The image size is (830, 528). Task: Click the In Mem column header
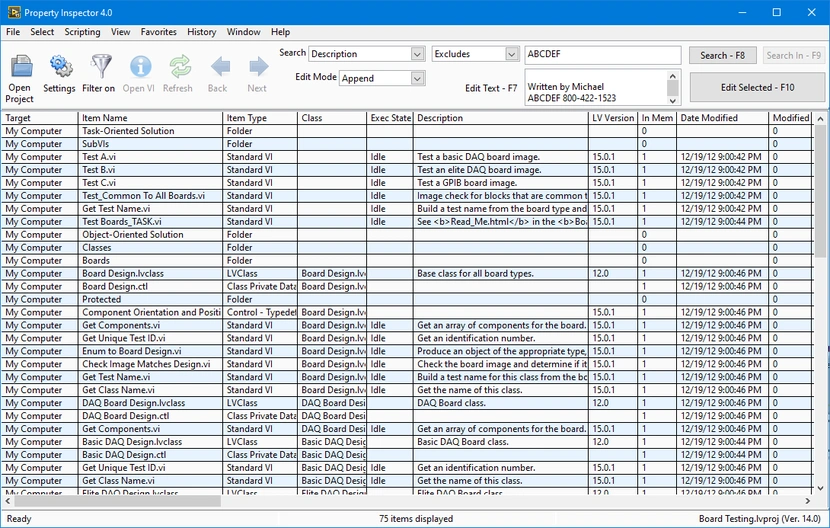pyautogui.click(x=657, y=118)
